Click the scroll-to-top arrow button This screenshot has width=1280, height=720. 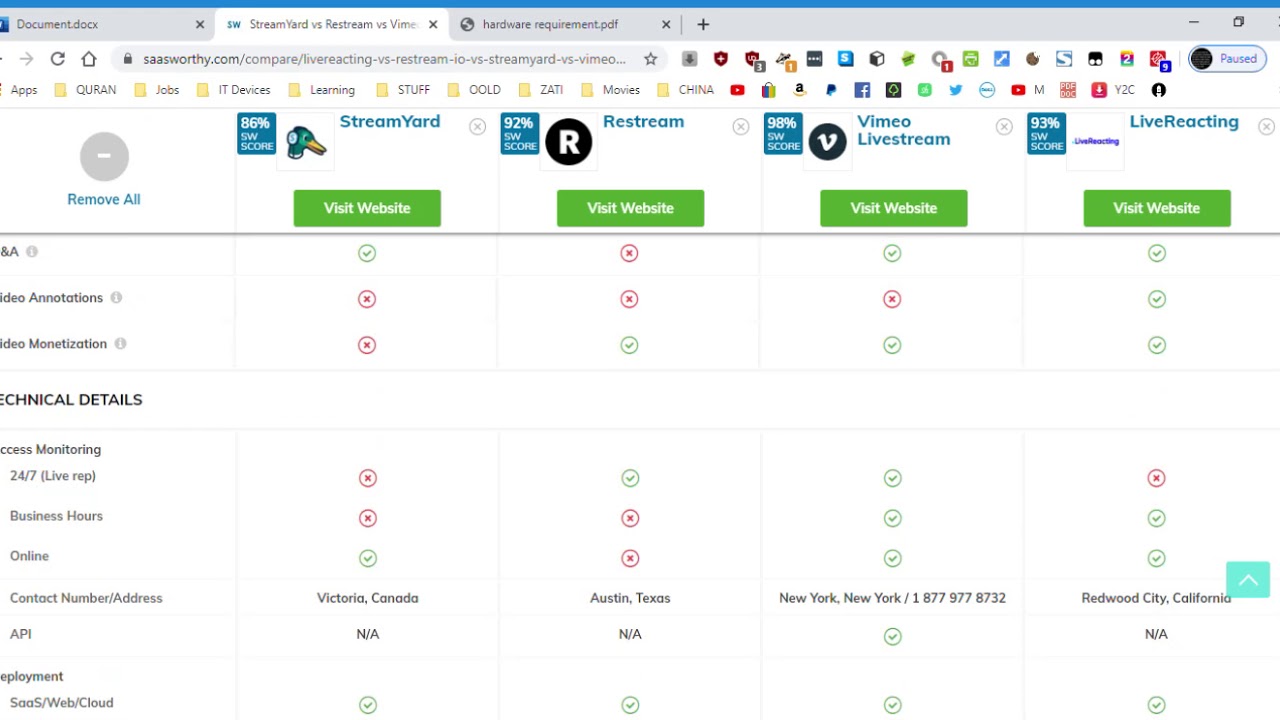click(x=1248, y=580)
